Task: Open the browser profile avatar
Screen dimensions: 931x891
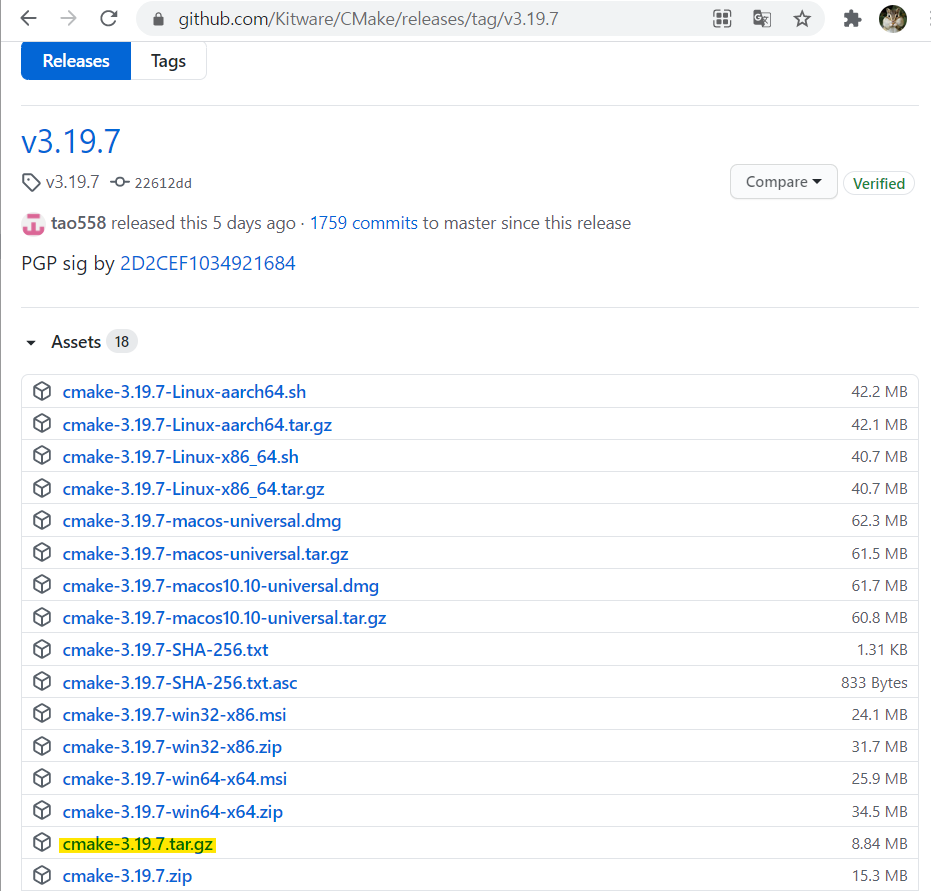Action: click(x=892, y=19)
